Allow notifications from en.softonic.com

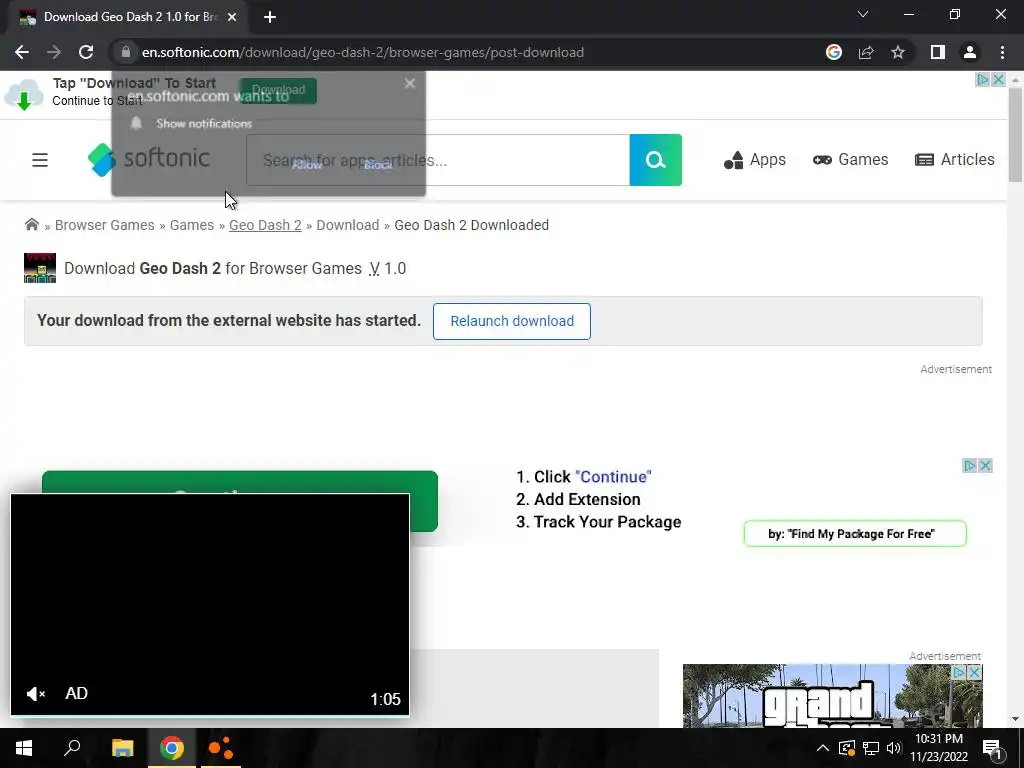pos(306,165)
